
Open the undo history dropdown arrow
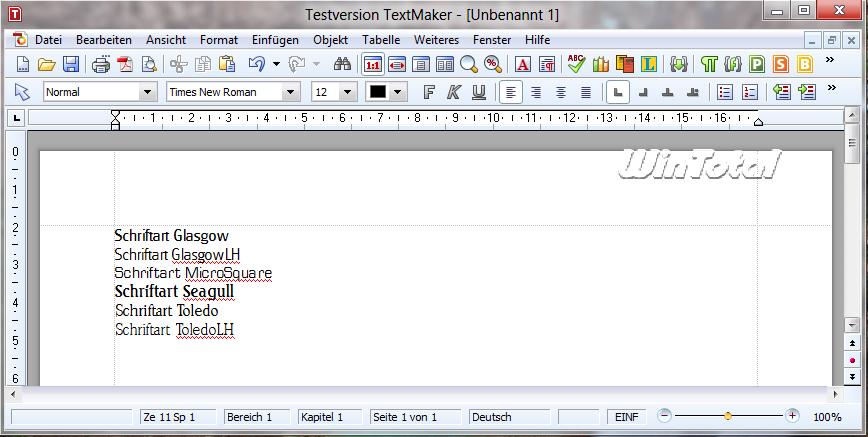click(276, 64)
